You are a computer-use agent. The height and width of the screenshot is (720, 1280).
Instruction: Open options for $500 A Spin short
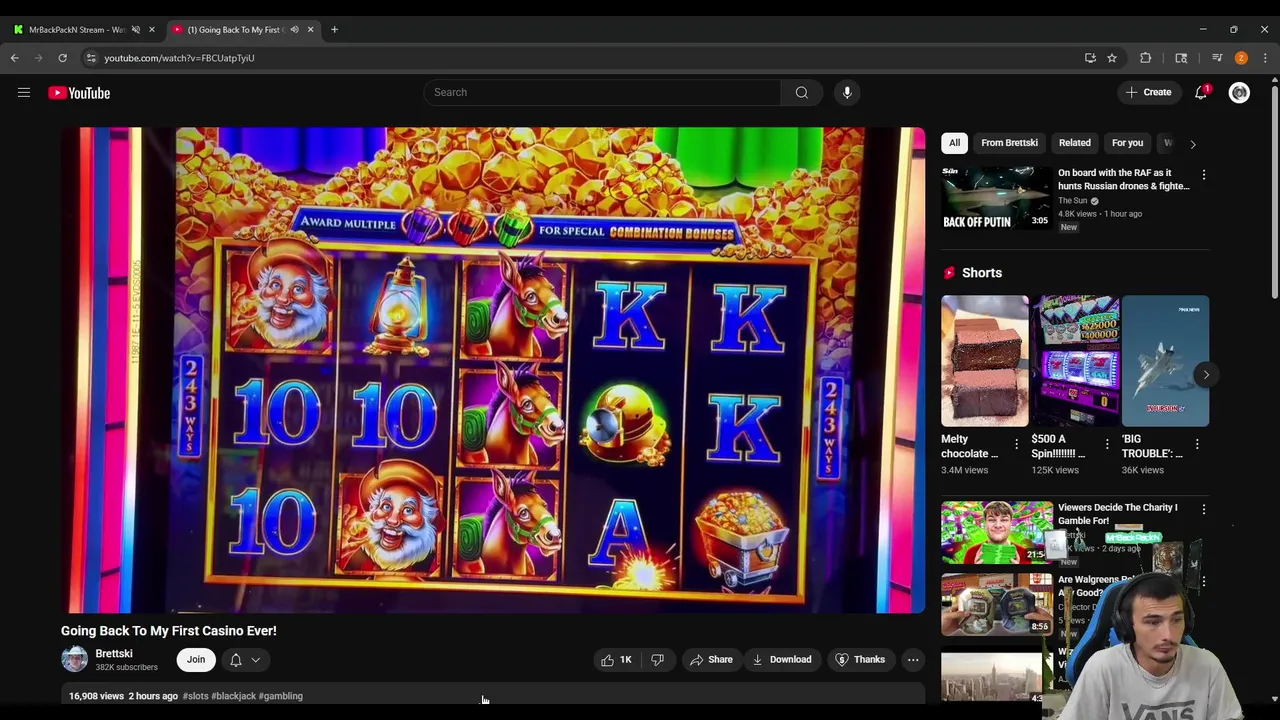tap(1107, 444)
